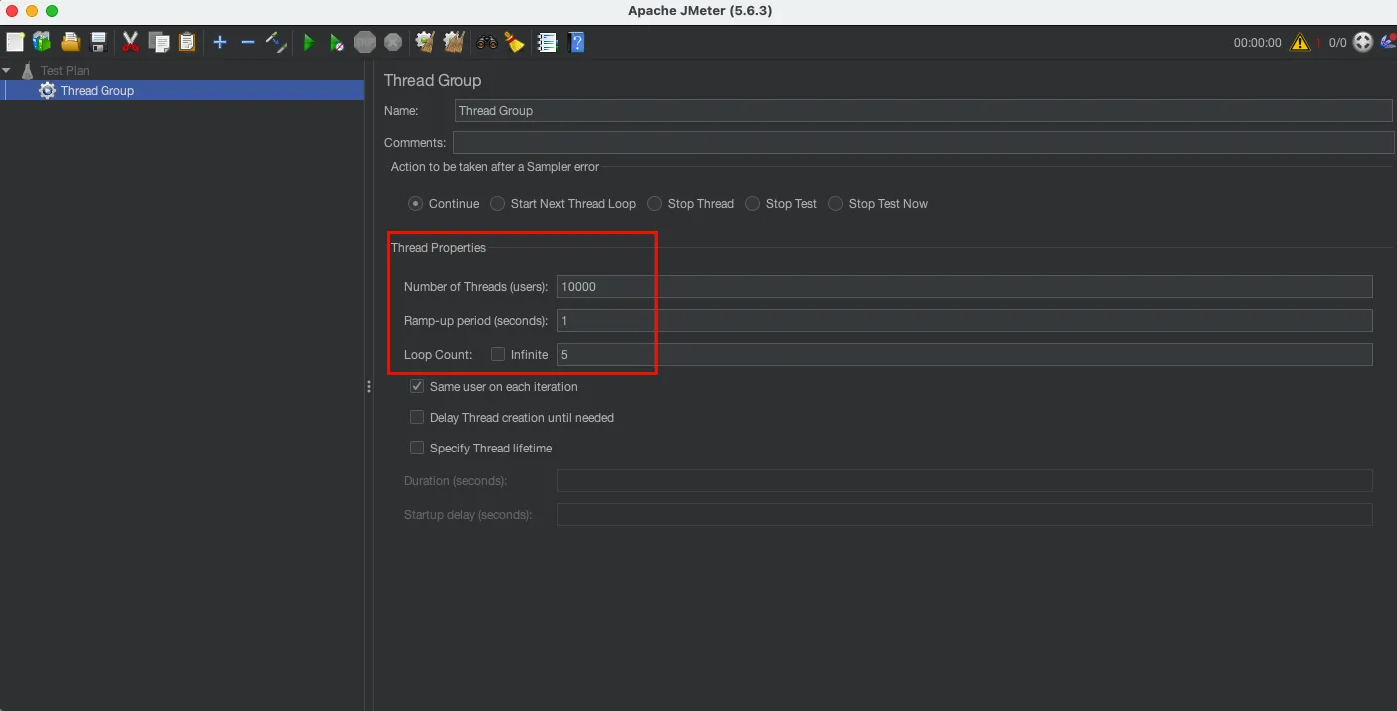This screenshot has height=711, width=1397.
Task: Click Start no pauses icon
Action: [x=337, y=42]
